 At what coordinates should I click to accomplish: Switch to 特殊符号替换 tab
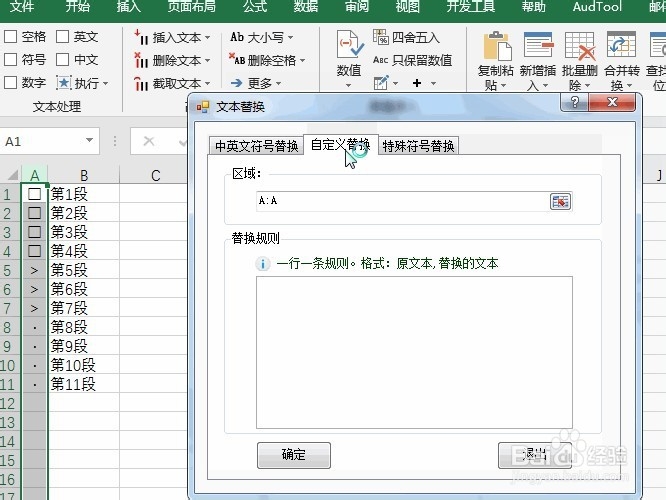coord(418,146)
